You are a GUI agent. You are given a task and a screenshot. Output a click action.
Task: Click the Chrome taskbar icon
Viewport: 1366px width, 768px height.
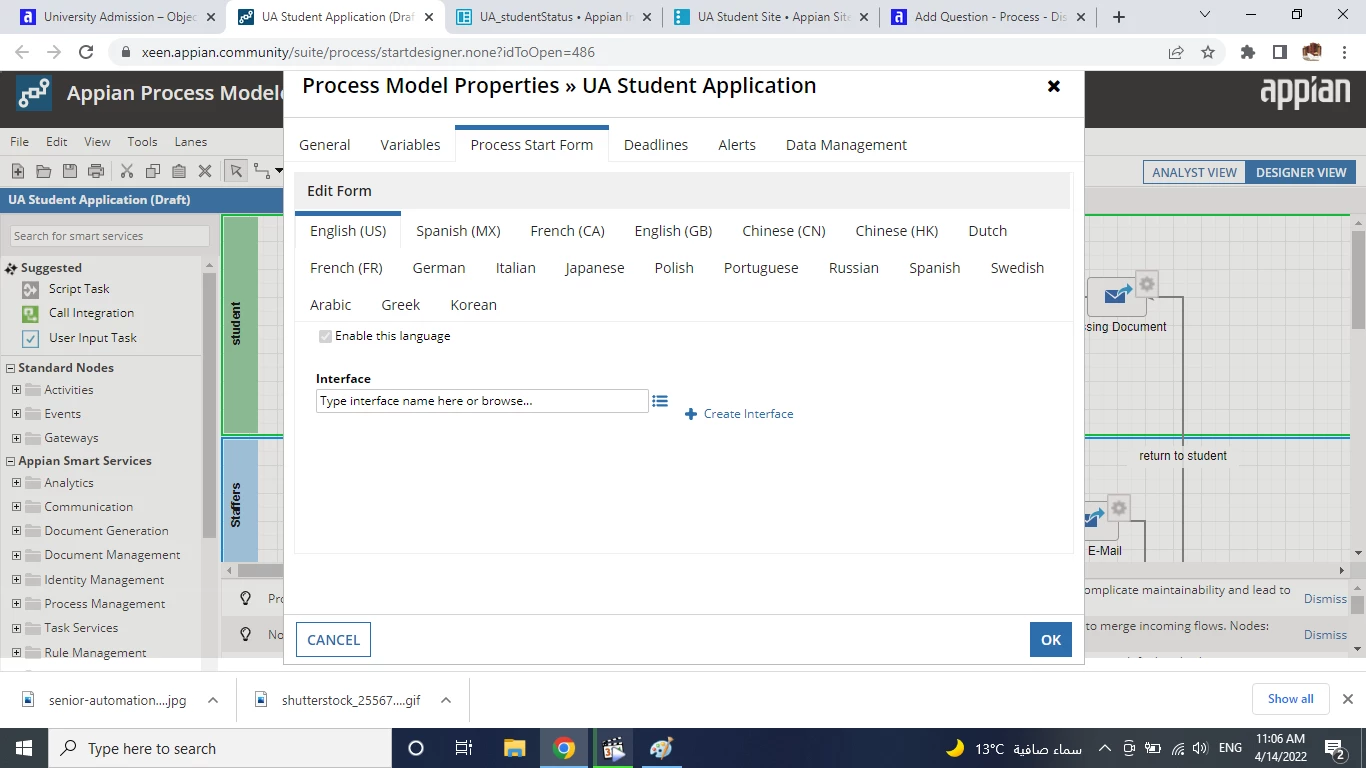click(x=564, y=748)
